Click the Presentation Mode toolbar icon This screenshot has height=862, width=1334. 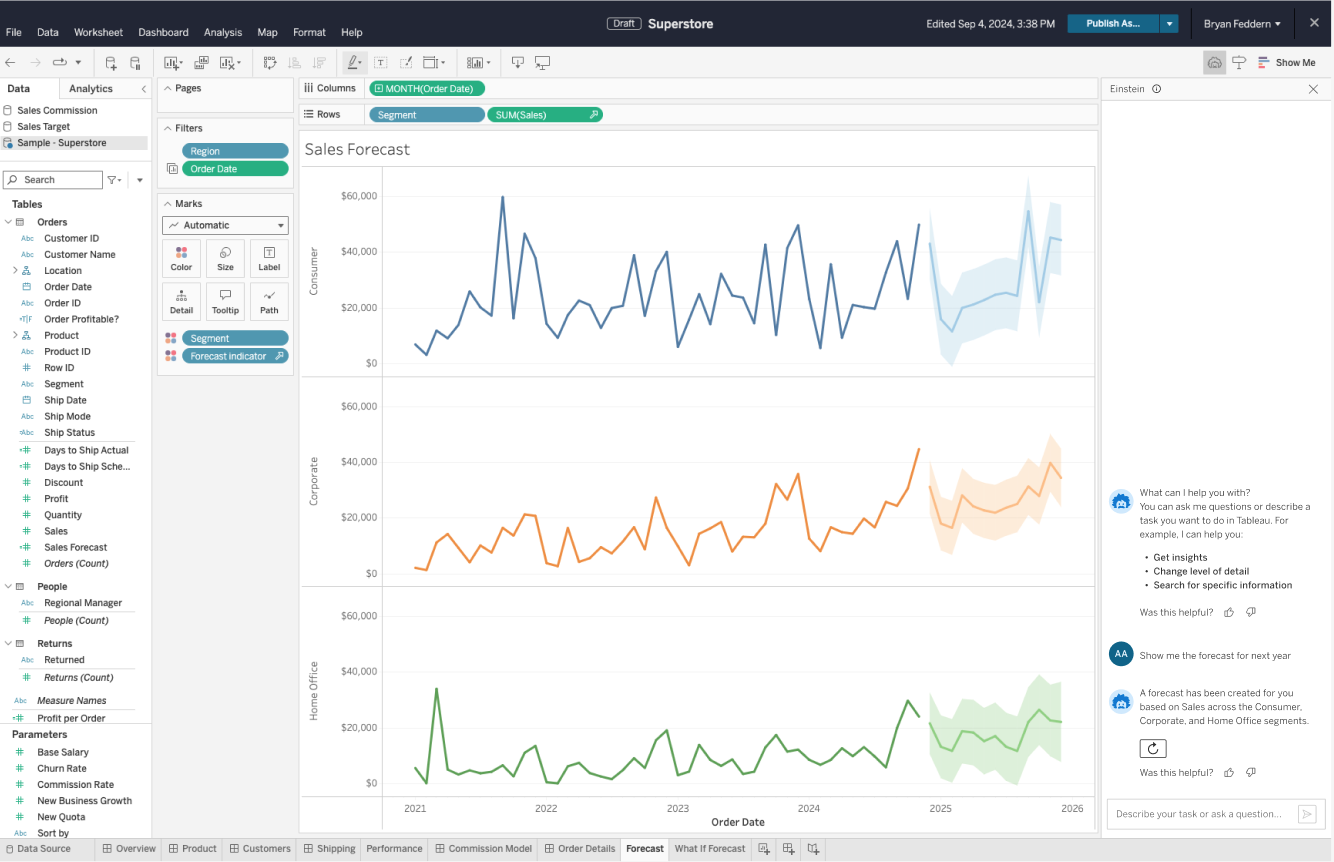click(541, 62)
